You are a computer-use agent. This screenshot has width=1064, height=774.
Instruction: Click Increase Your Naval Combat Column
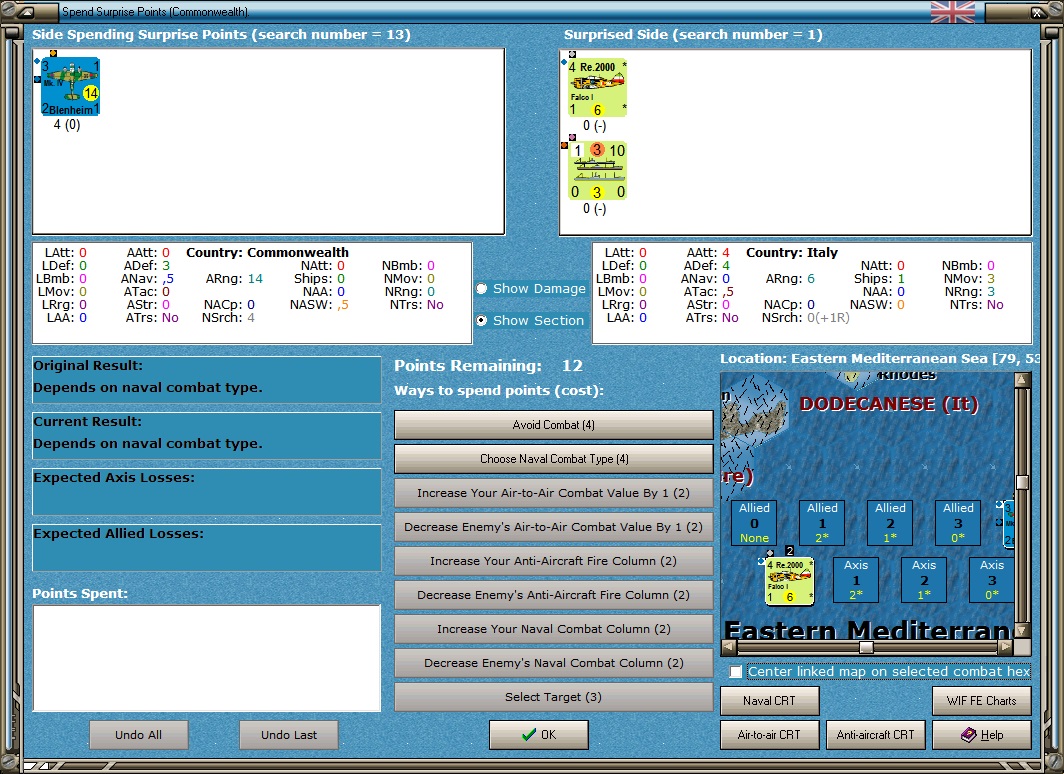[x=553, y=629]
